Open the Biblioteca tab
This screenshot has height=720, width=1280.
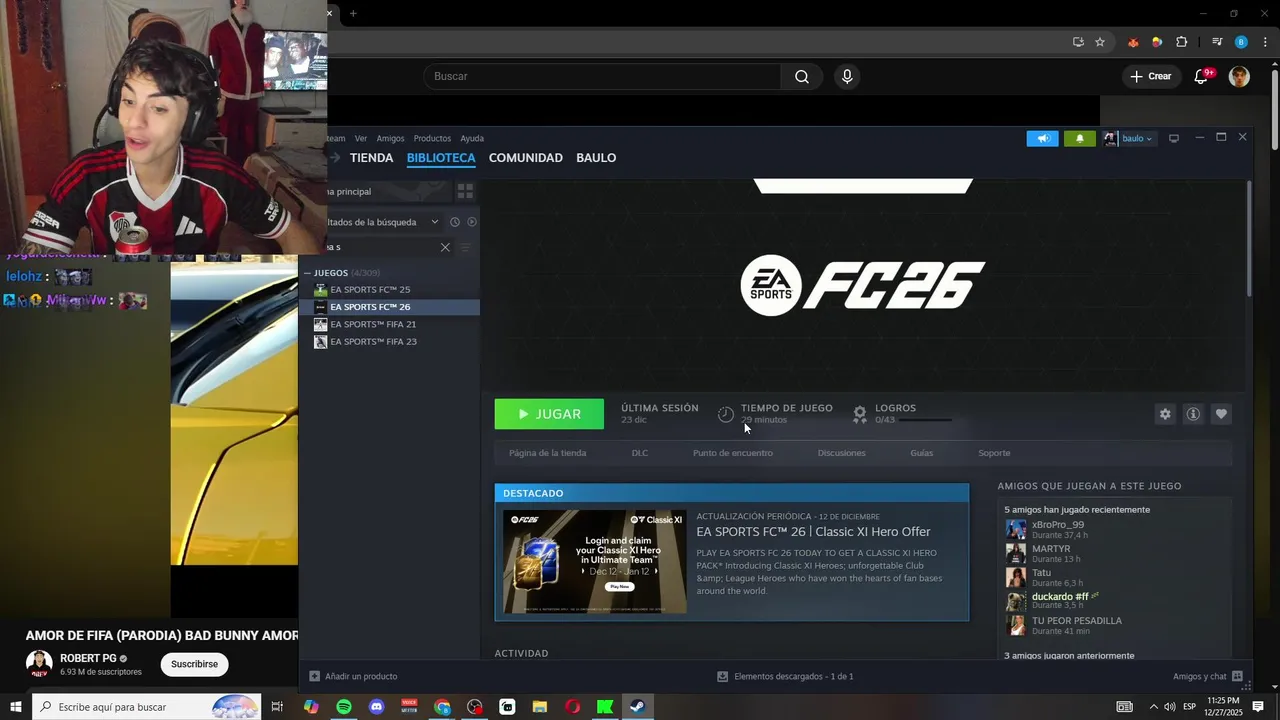[441, 158]
